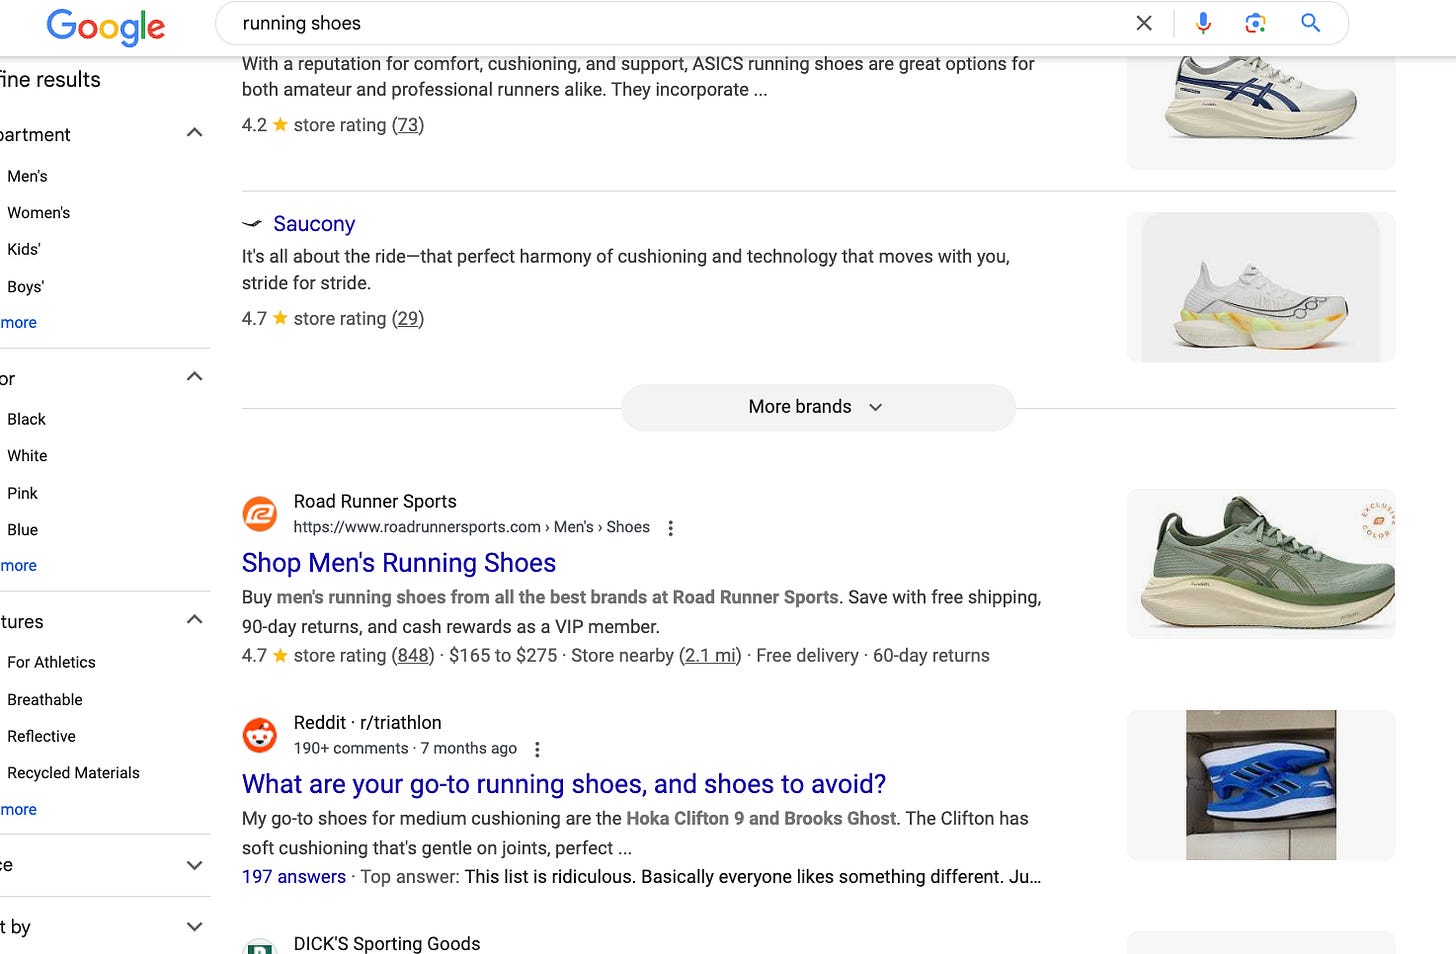Filter by Blue color

coord(22,529)
